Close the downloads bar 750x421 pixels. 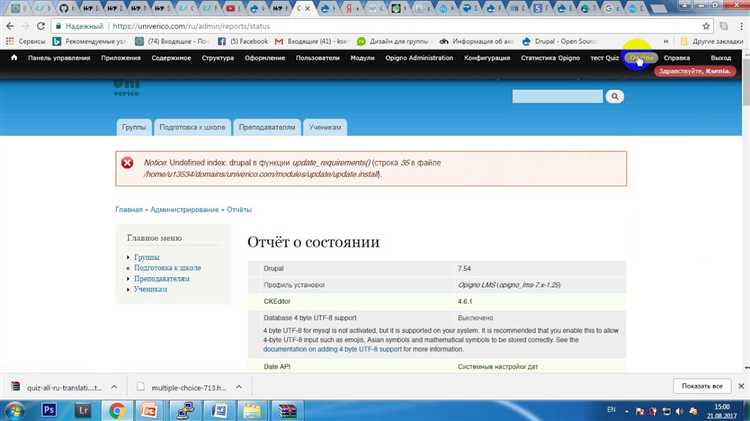(x=741, y=386)
